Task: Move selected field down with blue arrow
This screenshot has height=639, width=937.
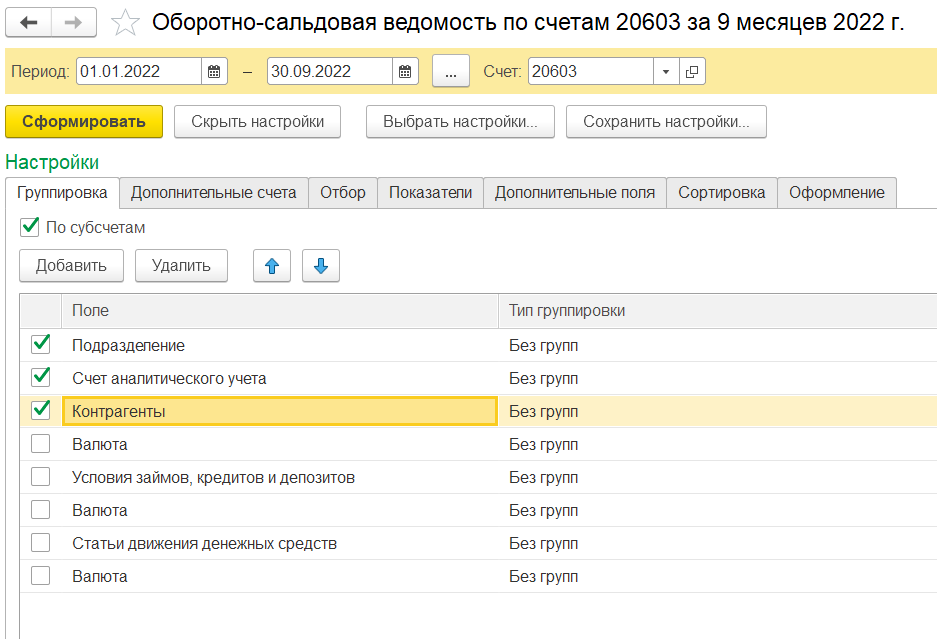Action: pos(321,266)
